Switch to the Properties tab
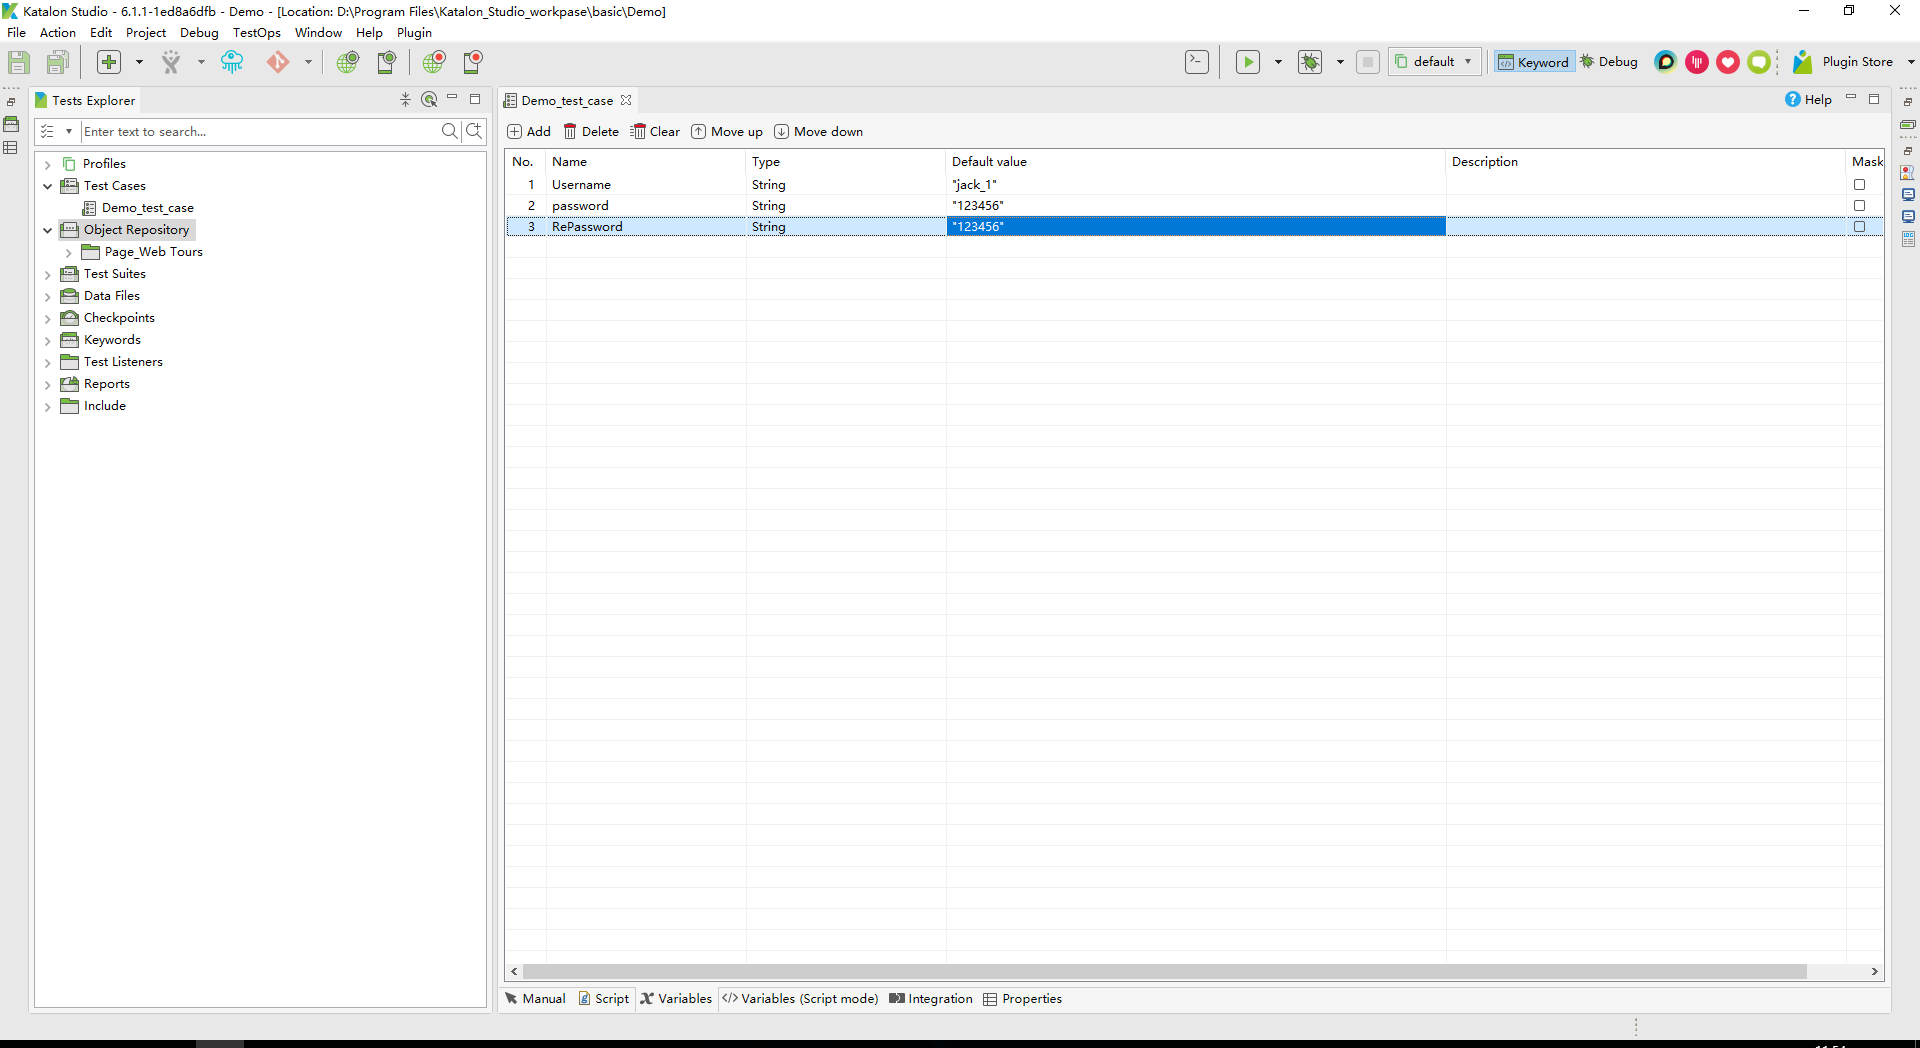The width and height of the screenshot is (1920, 1048). pos(1023,999)
